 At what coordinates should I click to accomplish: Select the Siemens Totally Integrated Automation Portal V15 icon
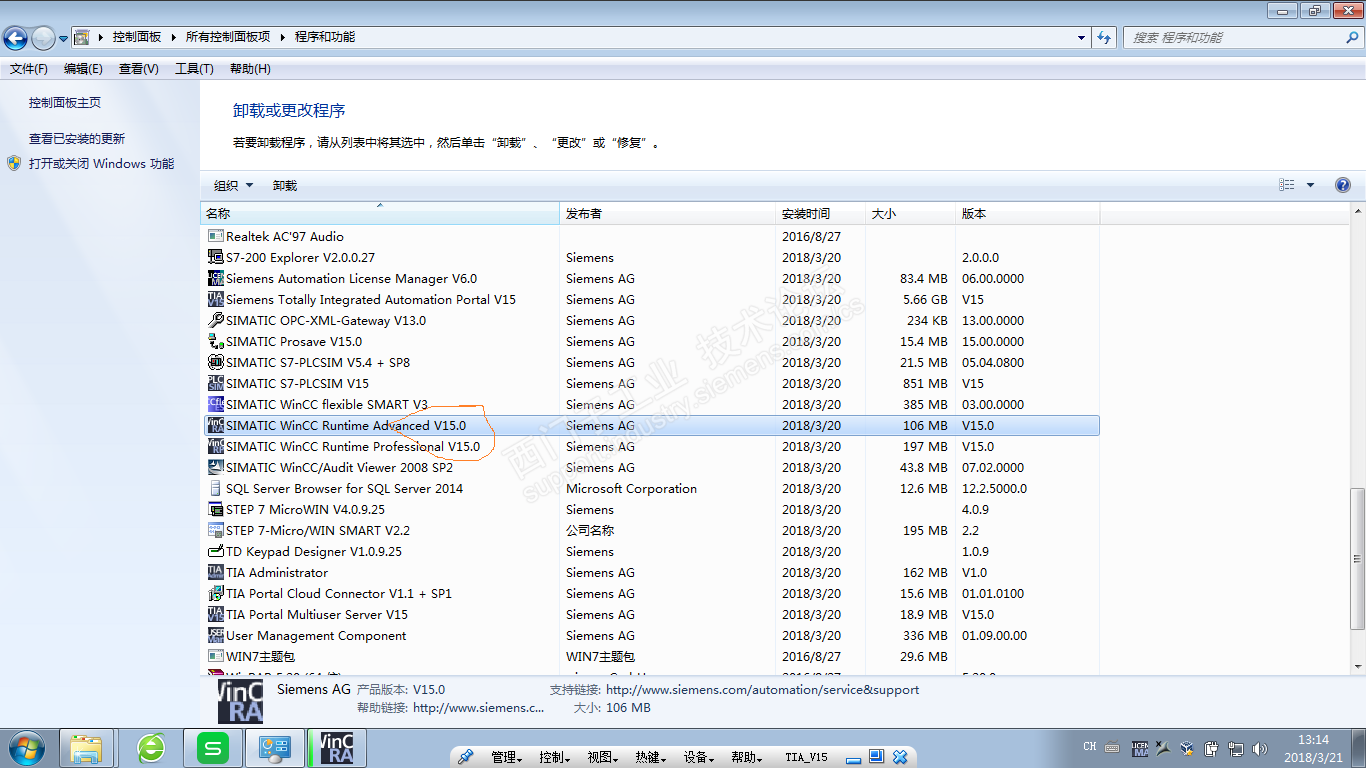[215, 300]
